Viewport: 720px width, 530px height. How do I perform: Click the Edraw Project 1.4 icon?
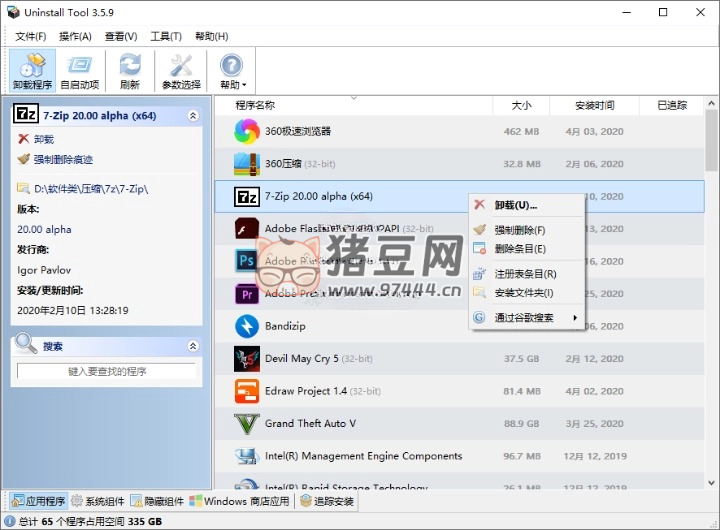[247, 391]
